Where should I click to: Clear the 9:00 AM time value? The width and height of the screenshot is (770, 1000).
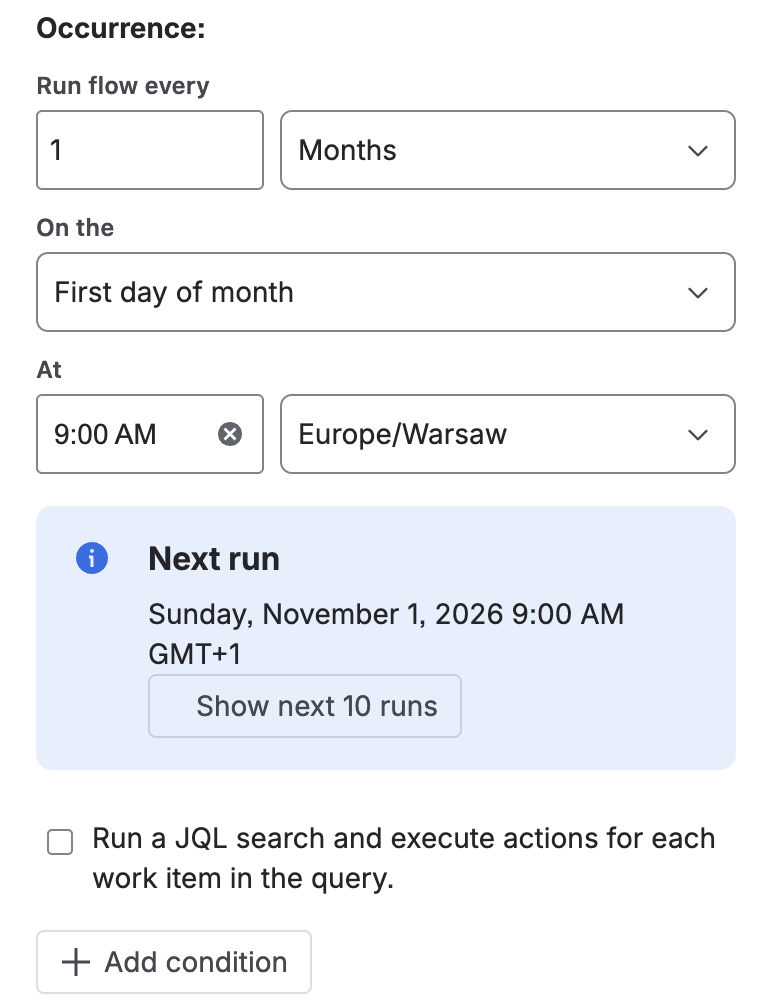tap(230, 434)
